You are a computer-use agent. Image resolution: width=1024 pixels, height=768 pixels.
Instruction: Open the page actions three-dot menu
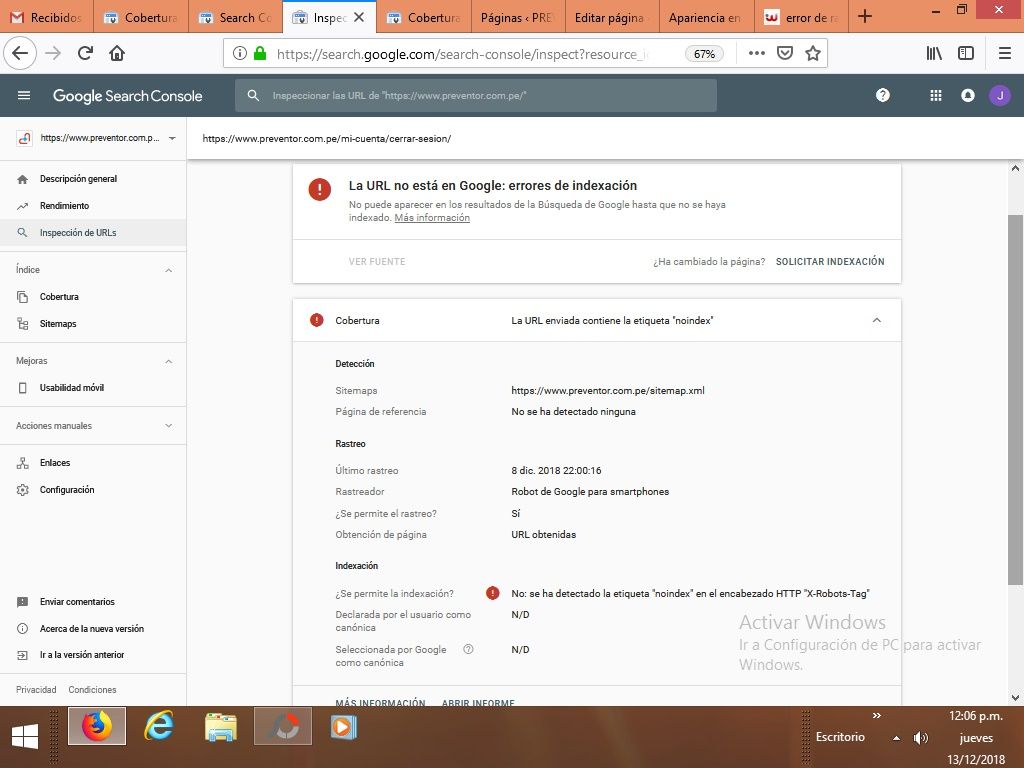point(756,54)
